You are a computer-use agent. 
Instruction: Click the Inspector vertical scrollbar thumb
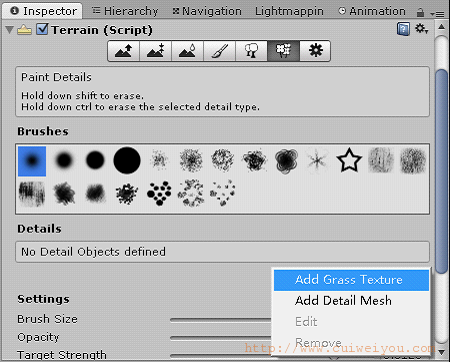[x=442, y=172]
